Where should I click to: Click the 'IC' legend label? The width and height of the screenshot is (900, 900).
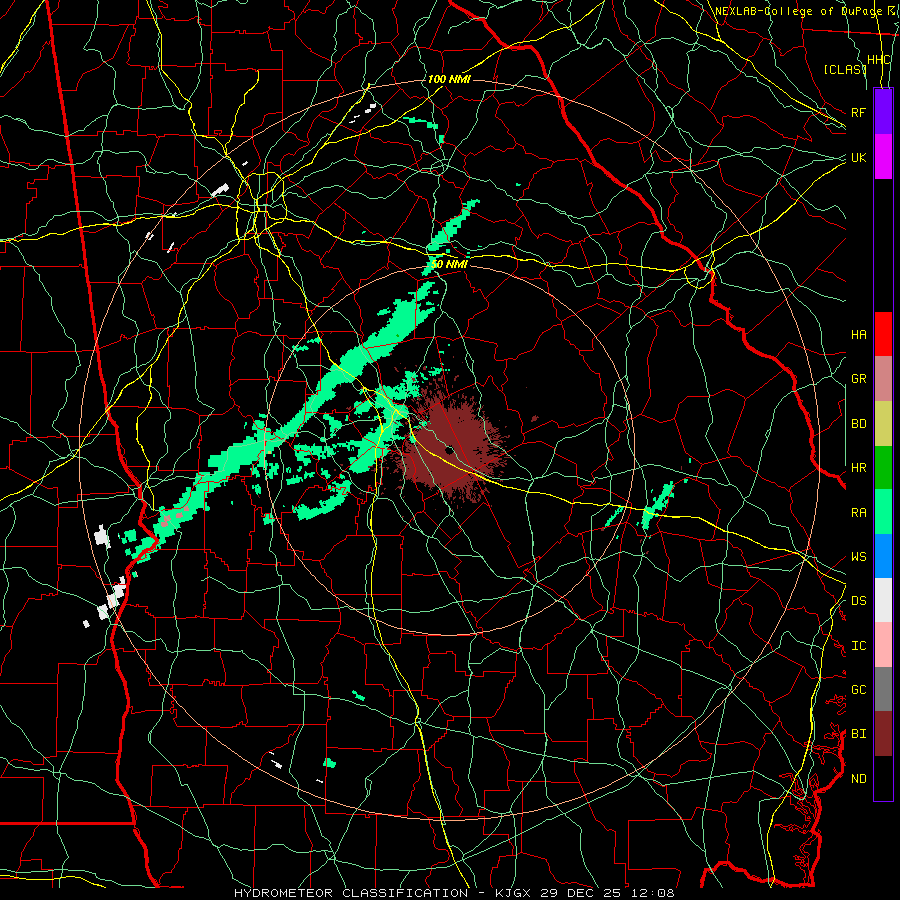coord(858,646)
